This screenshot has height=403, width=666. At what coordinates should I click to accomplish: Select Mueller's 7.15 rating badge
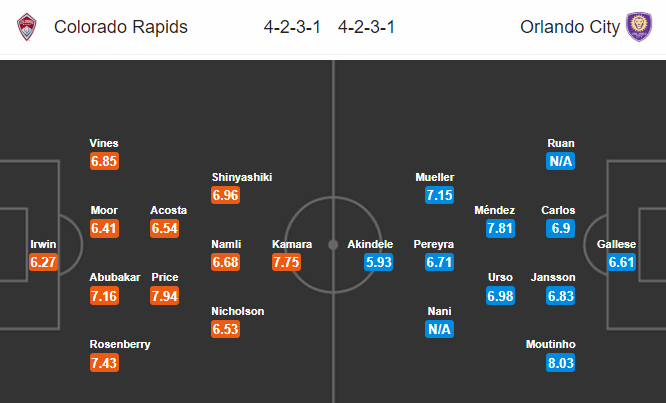(439, 195)
